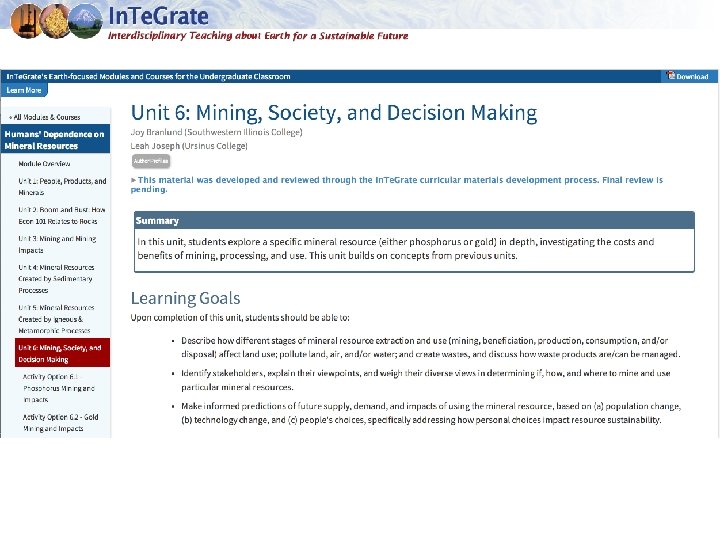Click the 'Upon completion of this unit' sentence
720x540 pixels.
(x=240, y=318)
